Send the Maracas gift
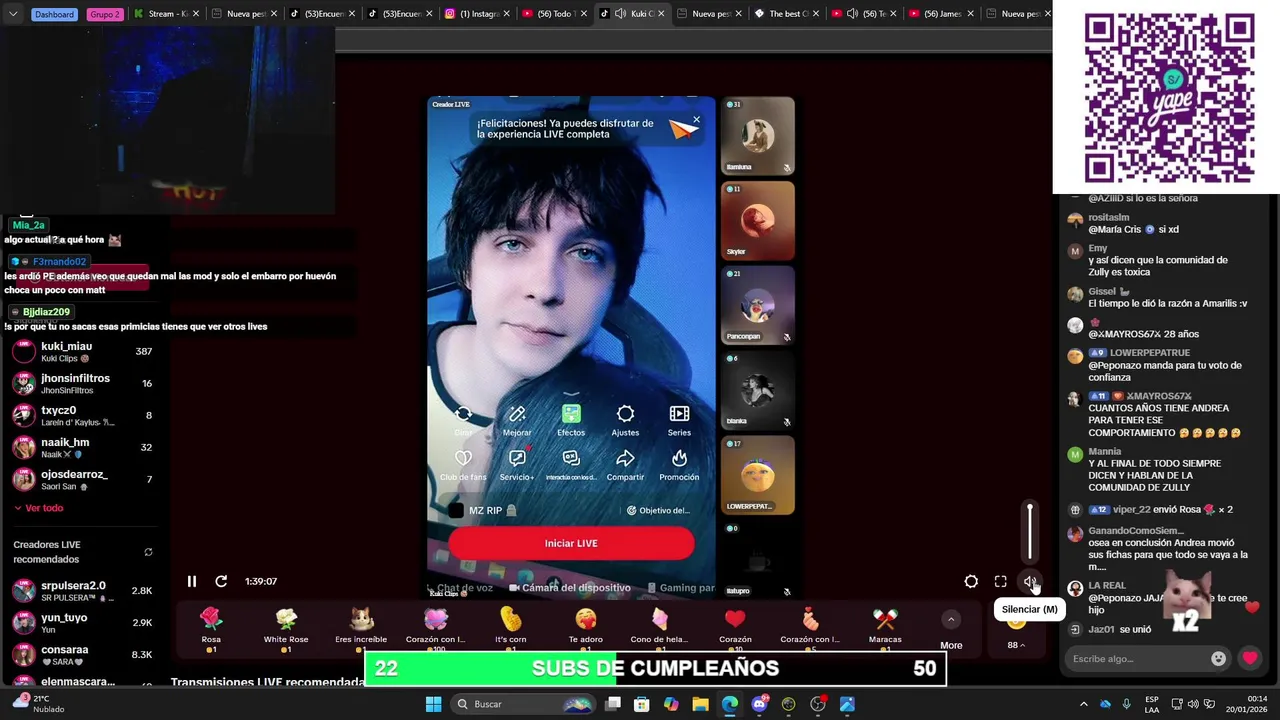The width and height of the screenshot is (1280, 720). point(885,628)
